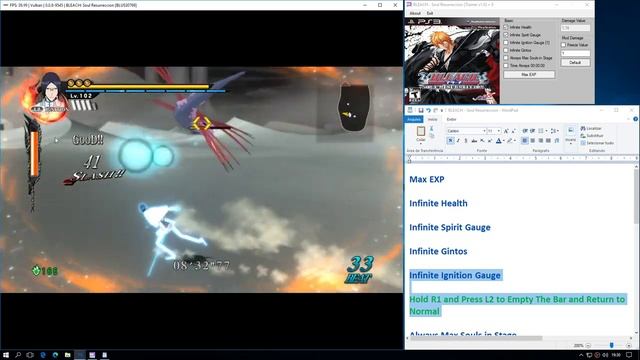Click the Undo arrow in WordPad title bar
640x360 pixels.
[428, 110]
